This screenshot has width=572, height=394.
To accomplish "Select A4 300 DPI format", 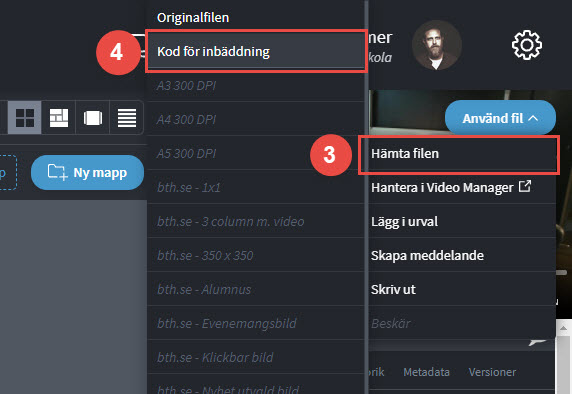I will [256, 119].
